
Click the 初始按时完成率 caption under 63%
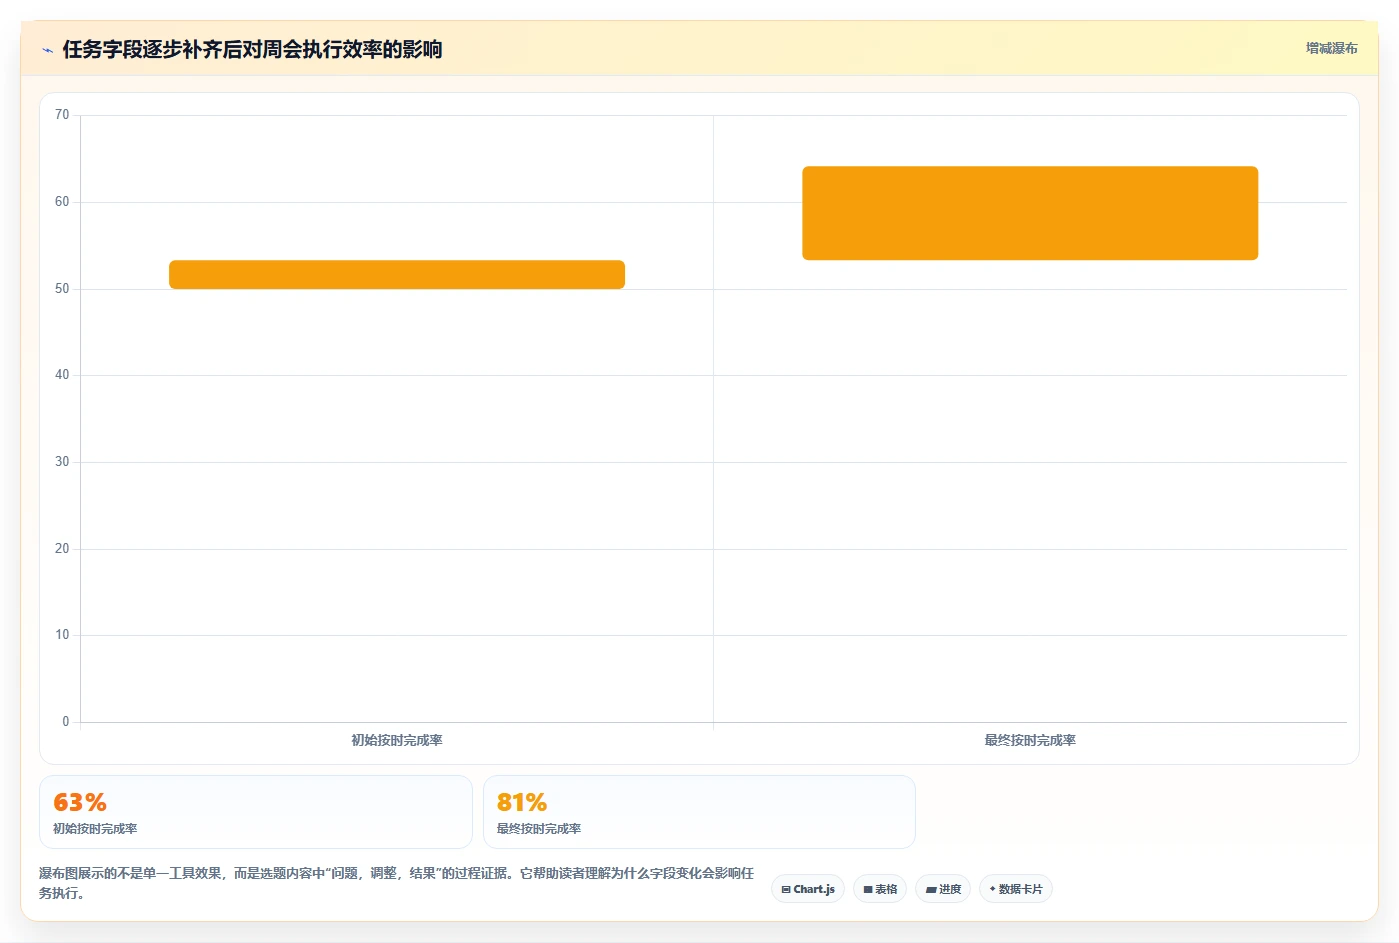tap(95, 829)
